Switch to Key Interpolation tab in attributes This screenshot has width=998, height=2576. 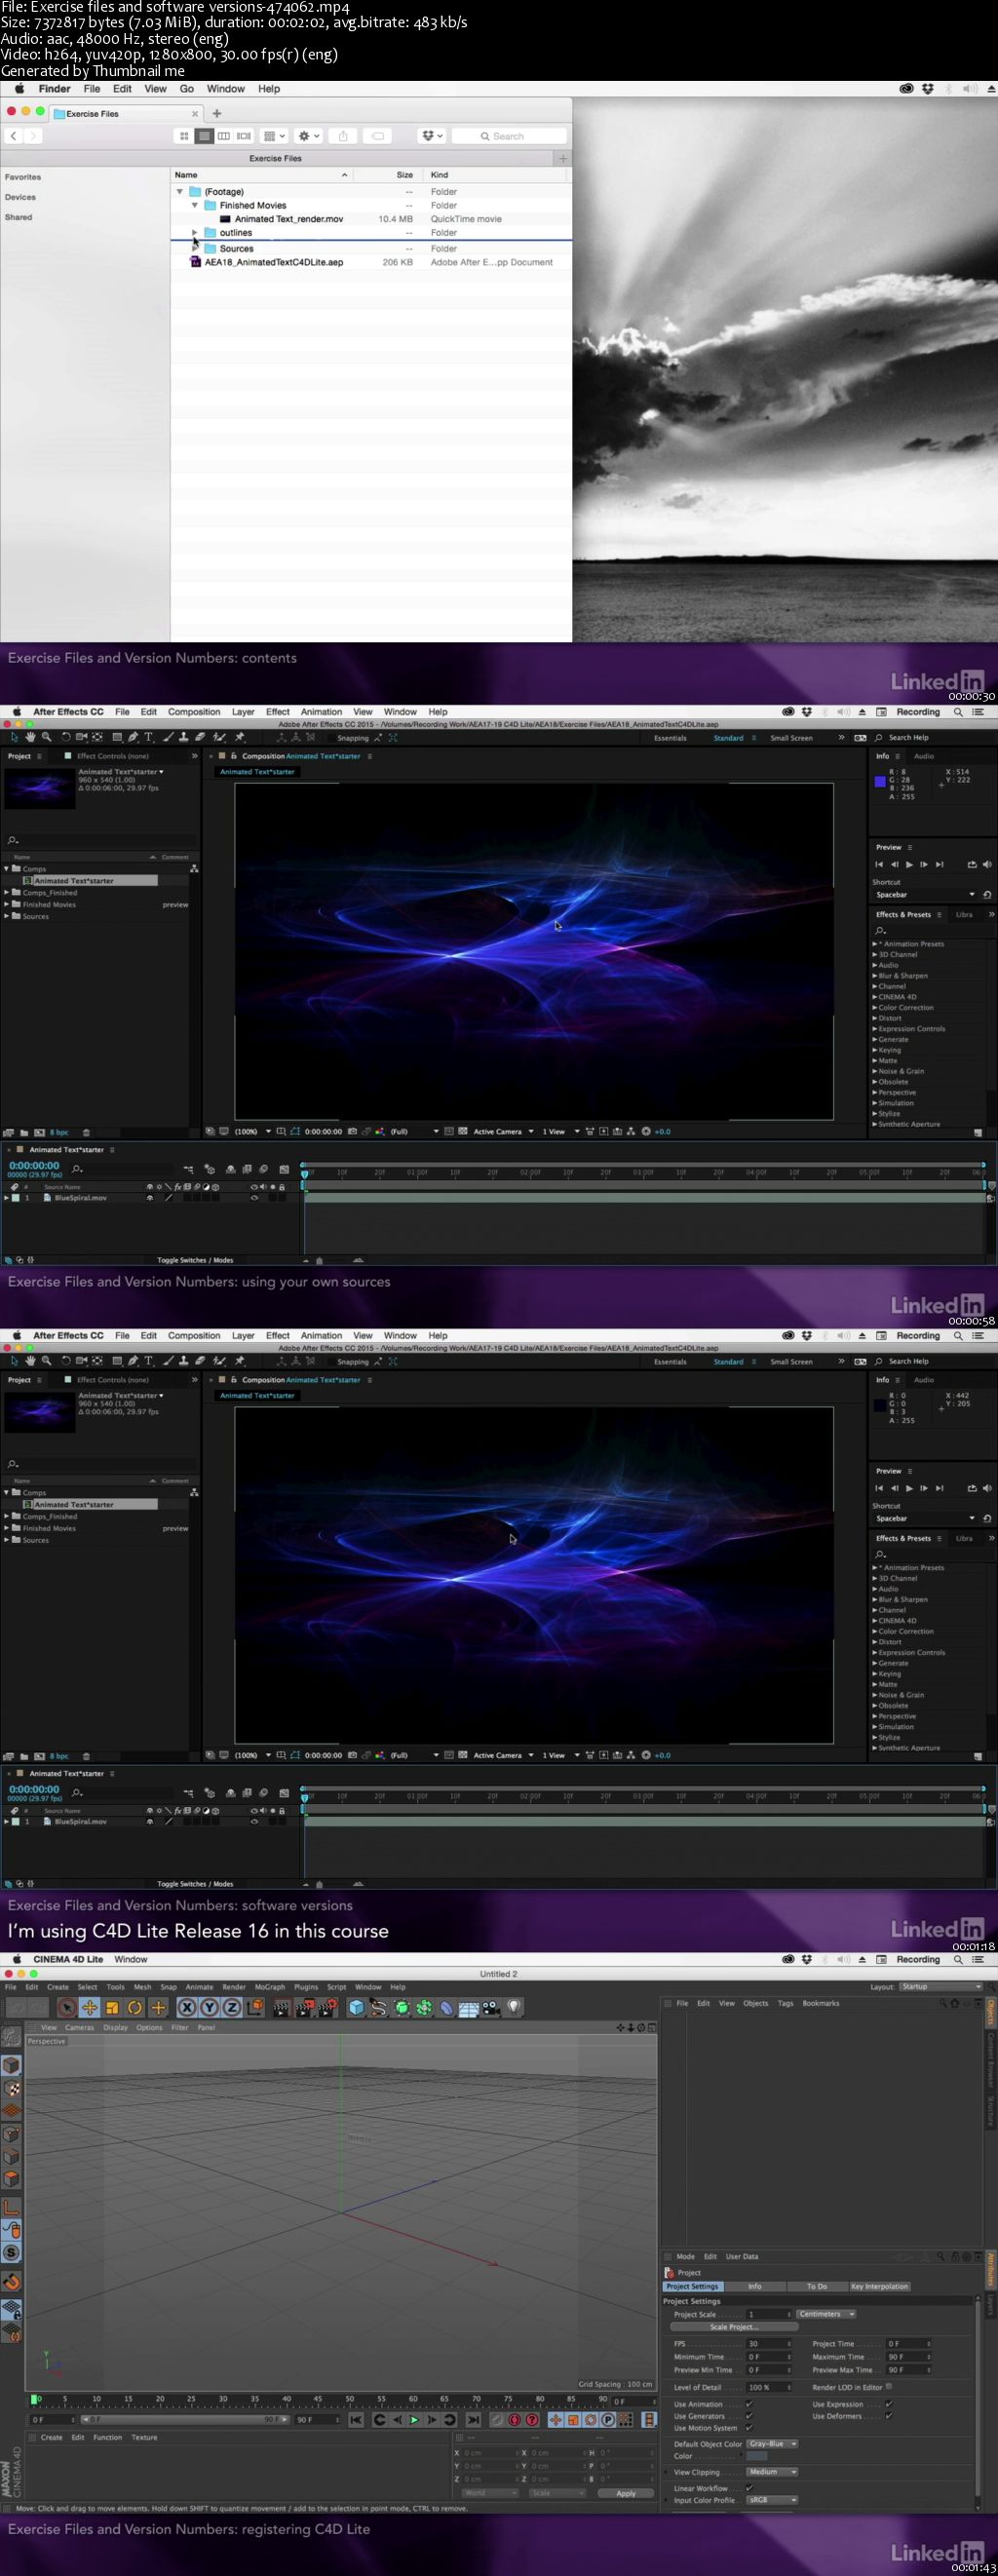point(880,2286)
